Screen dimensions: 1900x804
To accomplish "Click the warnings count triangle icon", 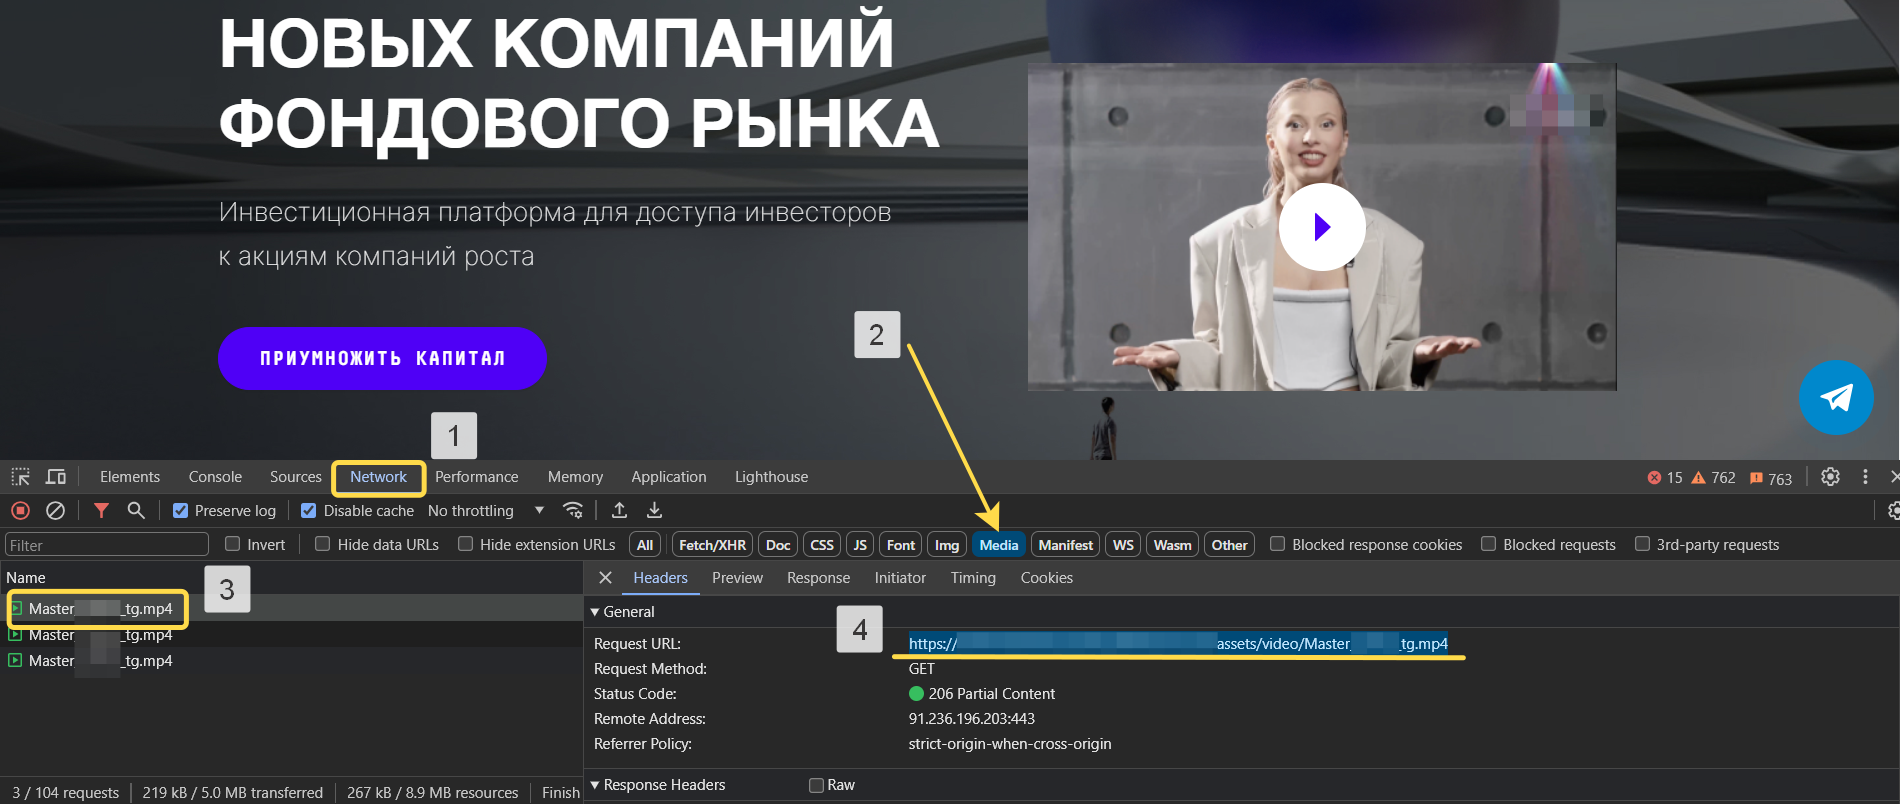I will click(x=1698, y=478).
